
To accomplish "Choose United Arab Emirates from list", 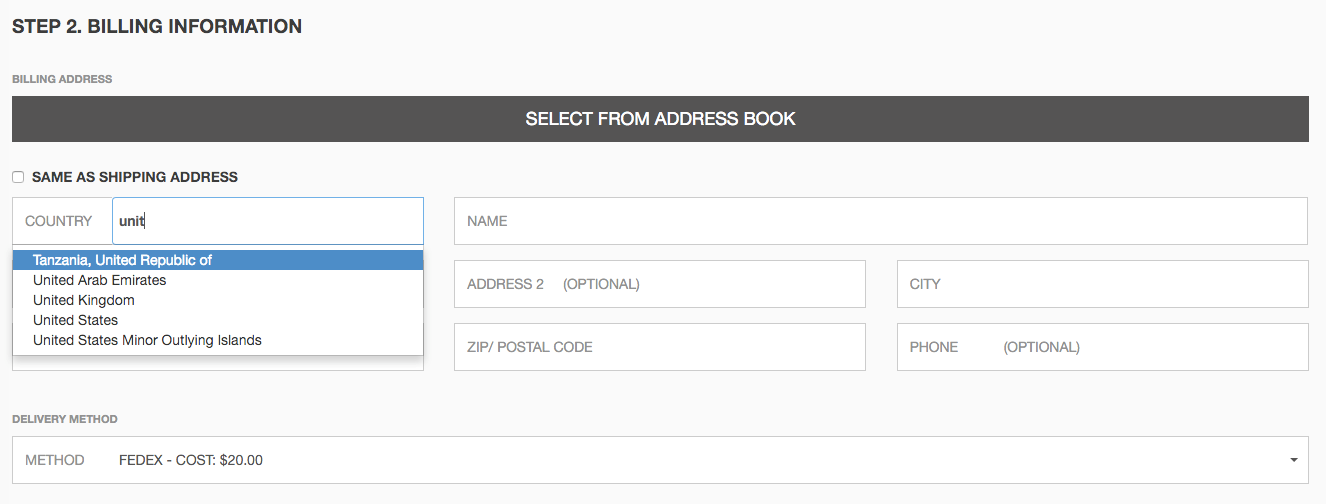I will coord(100,280).
